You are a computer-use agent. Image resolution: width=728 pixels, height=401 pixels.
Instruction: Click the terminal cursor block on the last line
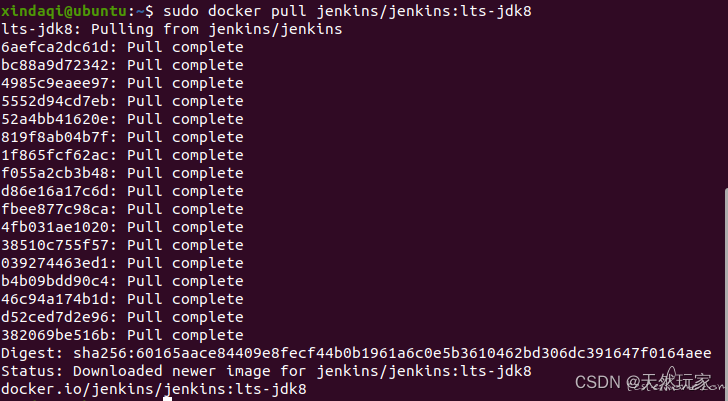point(168,399)
